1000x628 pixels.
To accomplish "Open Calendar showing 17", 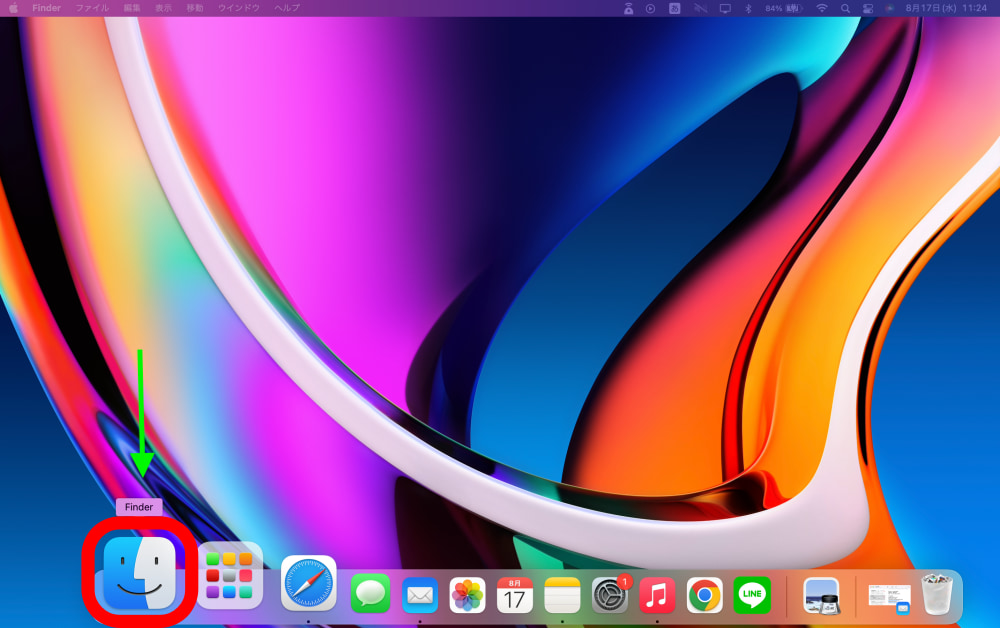I will pyautogui.click(x=515, y=595).
